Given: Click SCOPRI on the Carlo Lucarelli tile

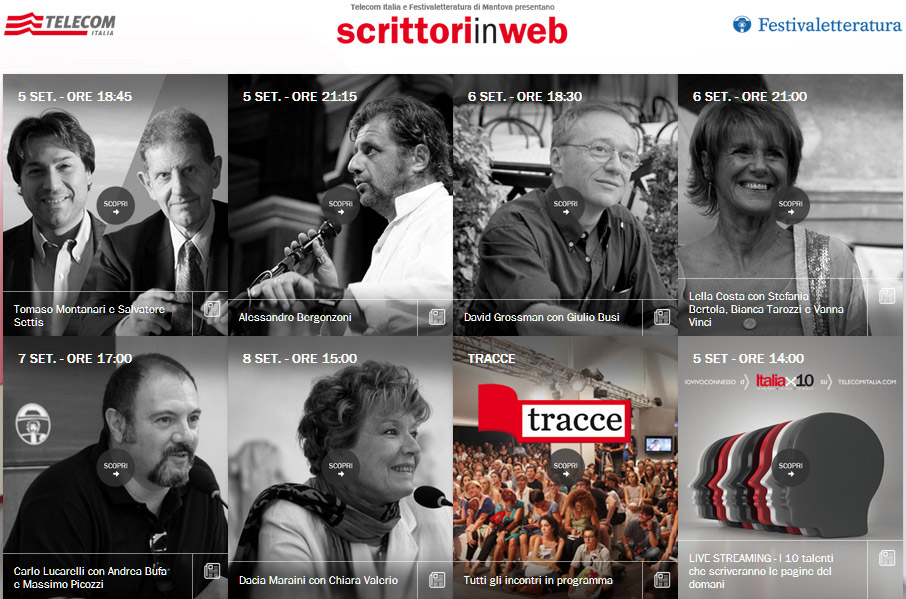Looking at the screenshot, I should click(x=116, y=467).
